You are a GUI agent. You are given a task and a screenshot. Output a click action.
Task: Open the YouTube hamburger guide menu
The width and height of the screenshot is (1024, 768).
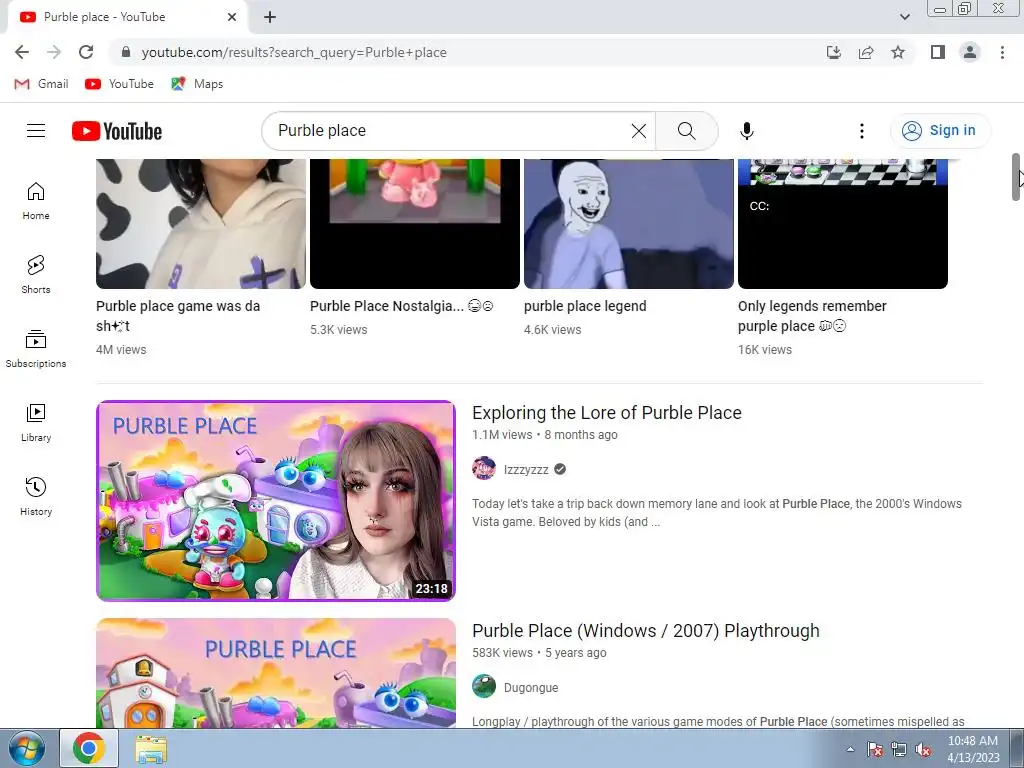point(36,131)
